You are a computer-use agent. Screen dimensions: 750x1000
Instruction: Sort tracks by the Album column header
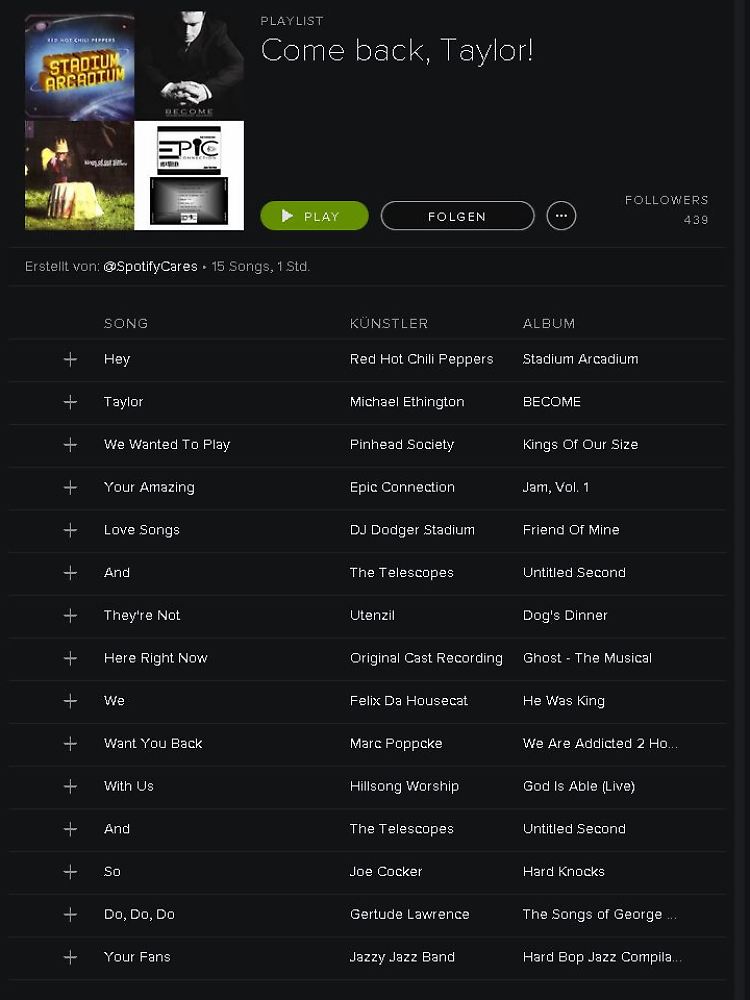[549, 323]
